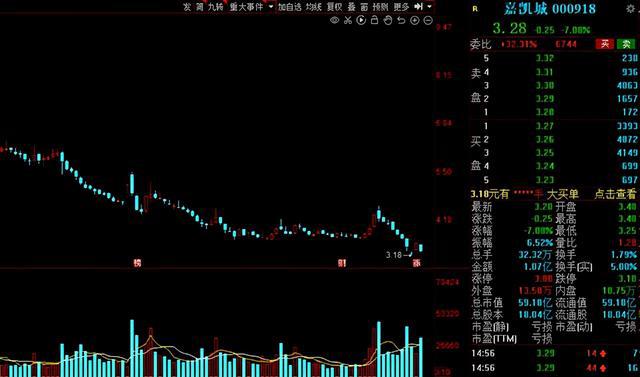The height and width of the screenshot is (377, 640).
Task: Open the 点击查看 link
Action: click(615, 194)
